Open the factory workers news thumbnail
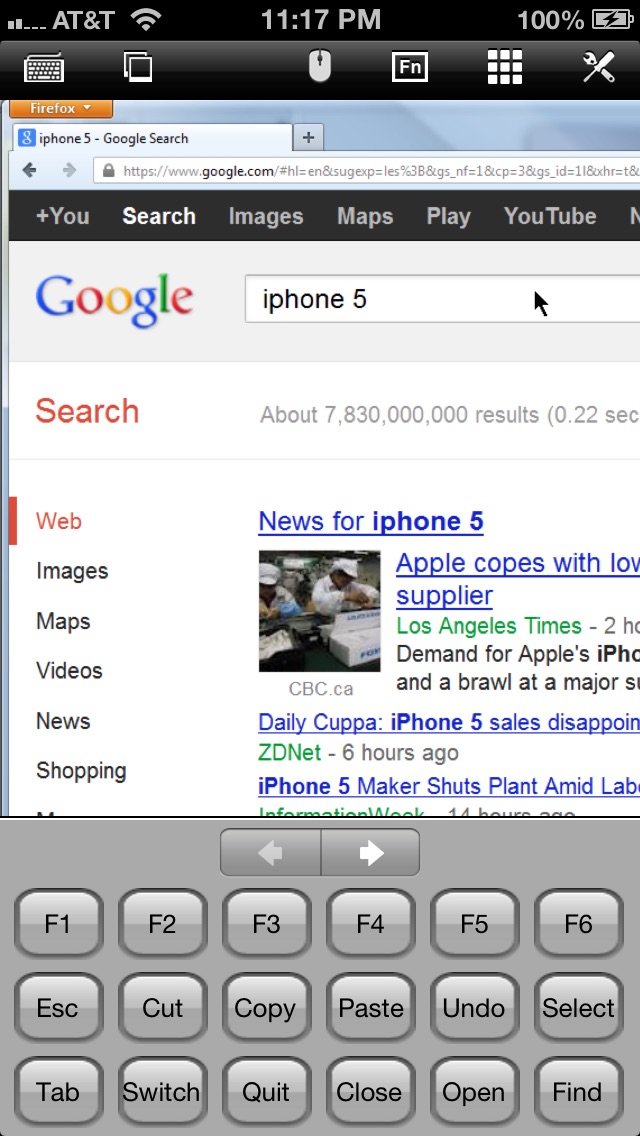 (x=320, y=611)
